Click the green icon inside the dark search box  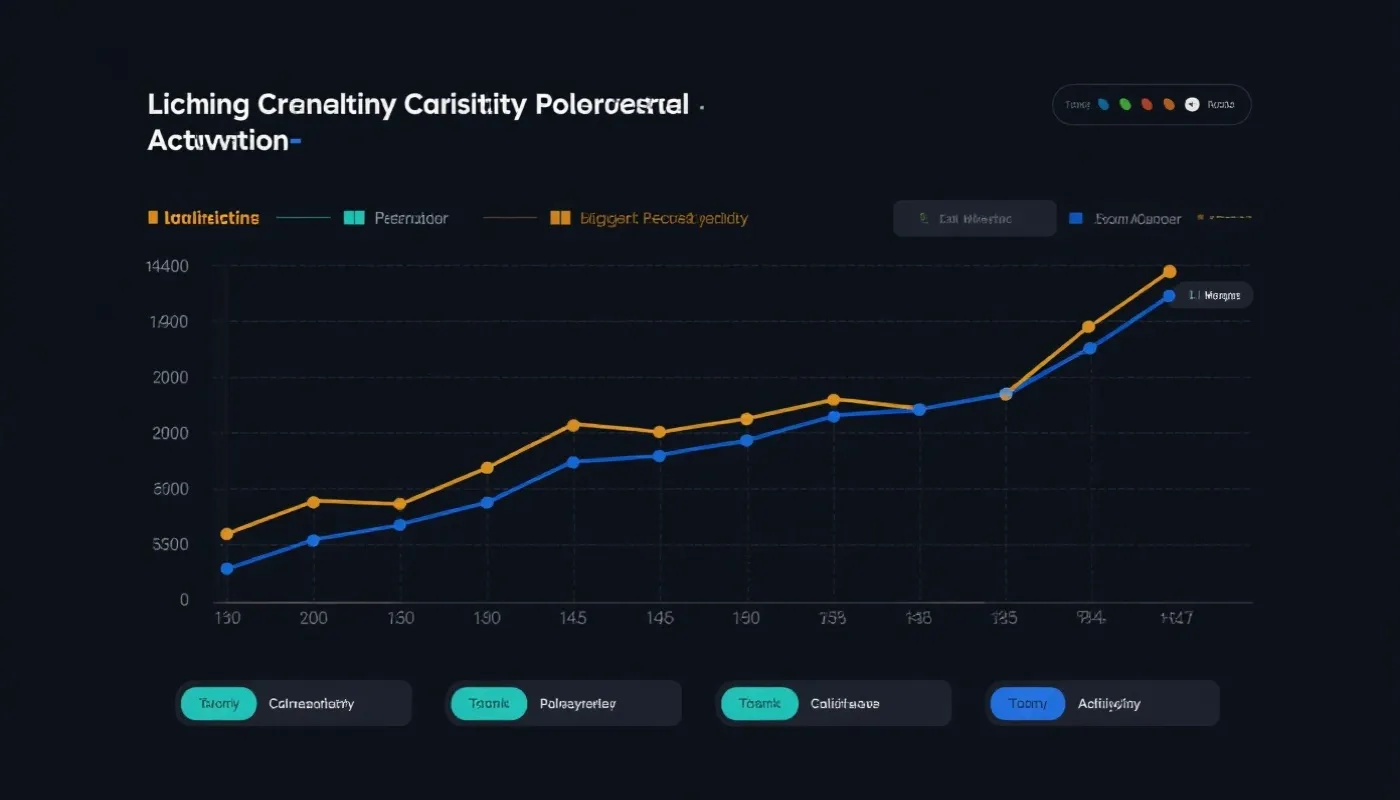[x=921, y=218]
